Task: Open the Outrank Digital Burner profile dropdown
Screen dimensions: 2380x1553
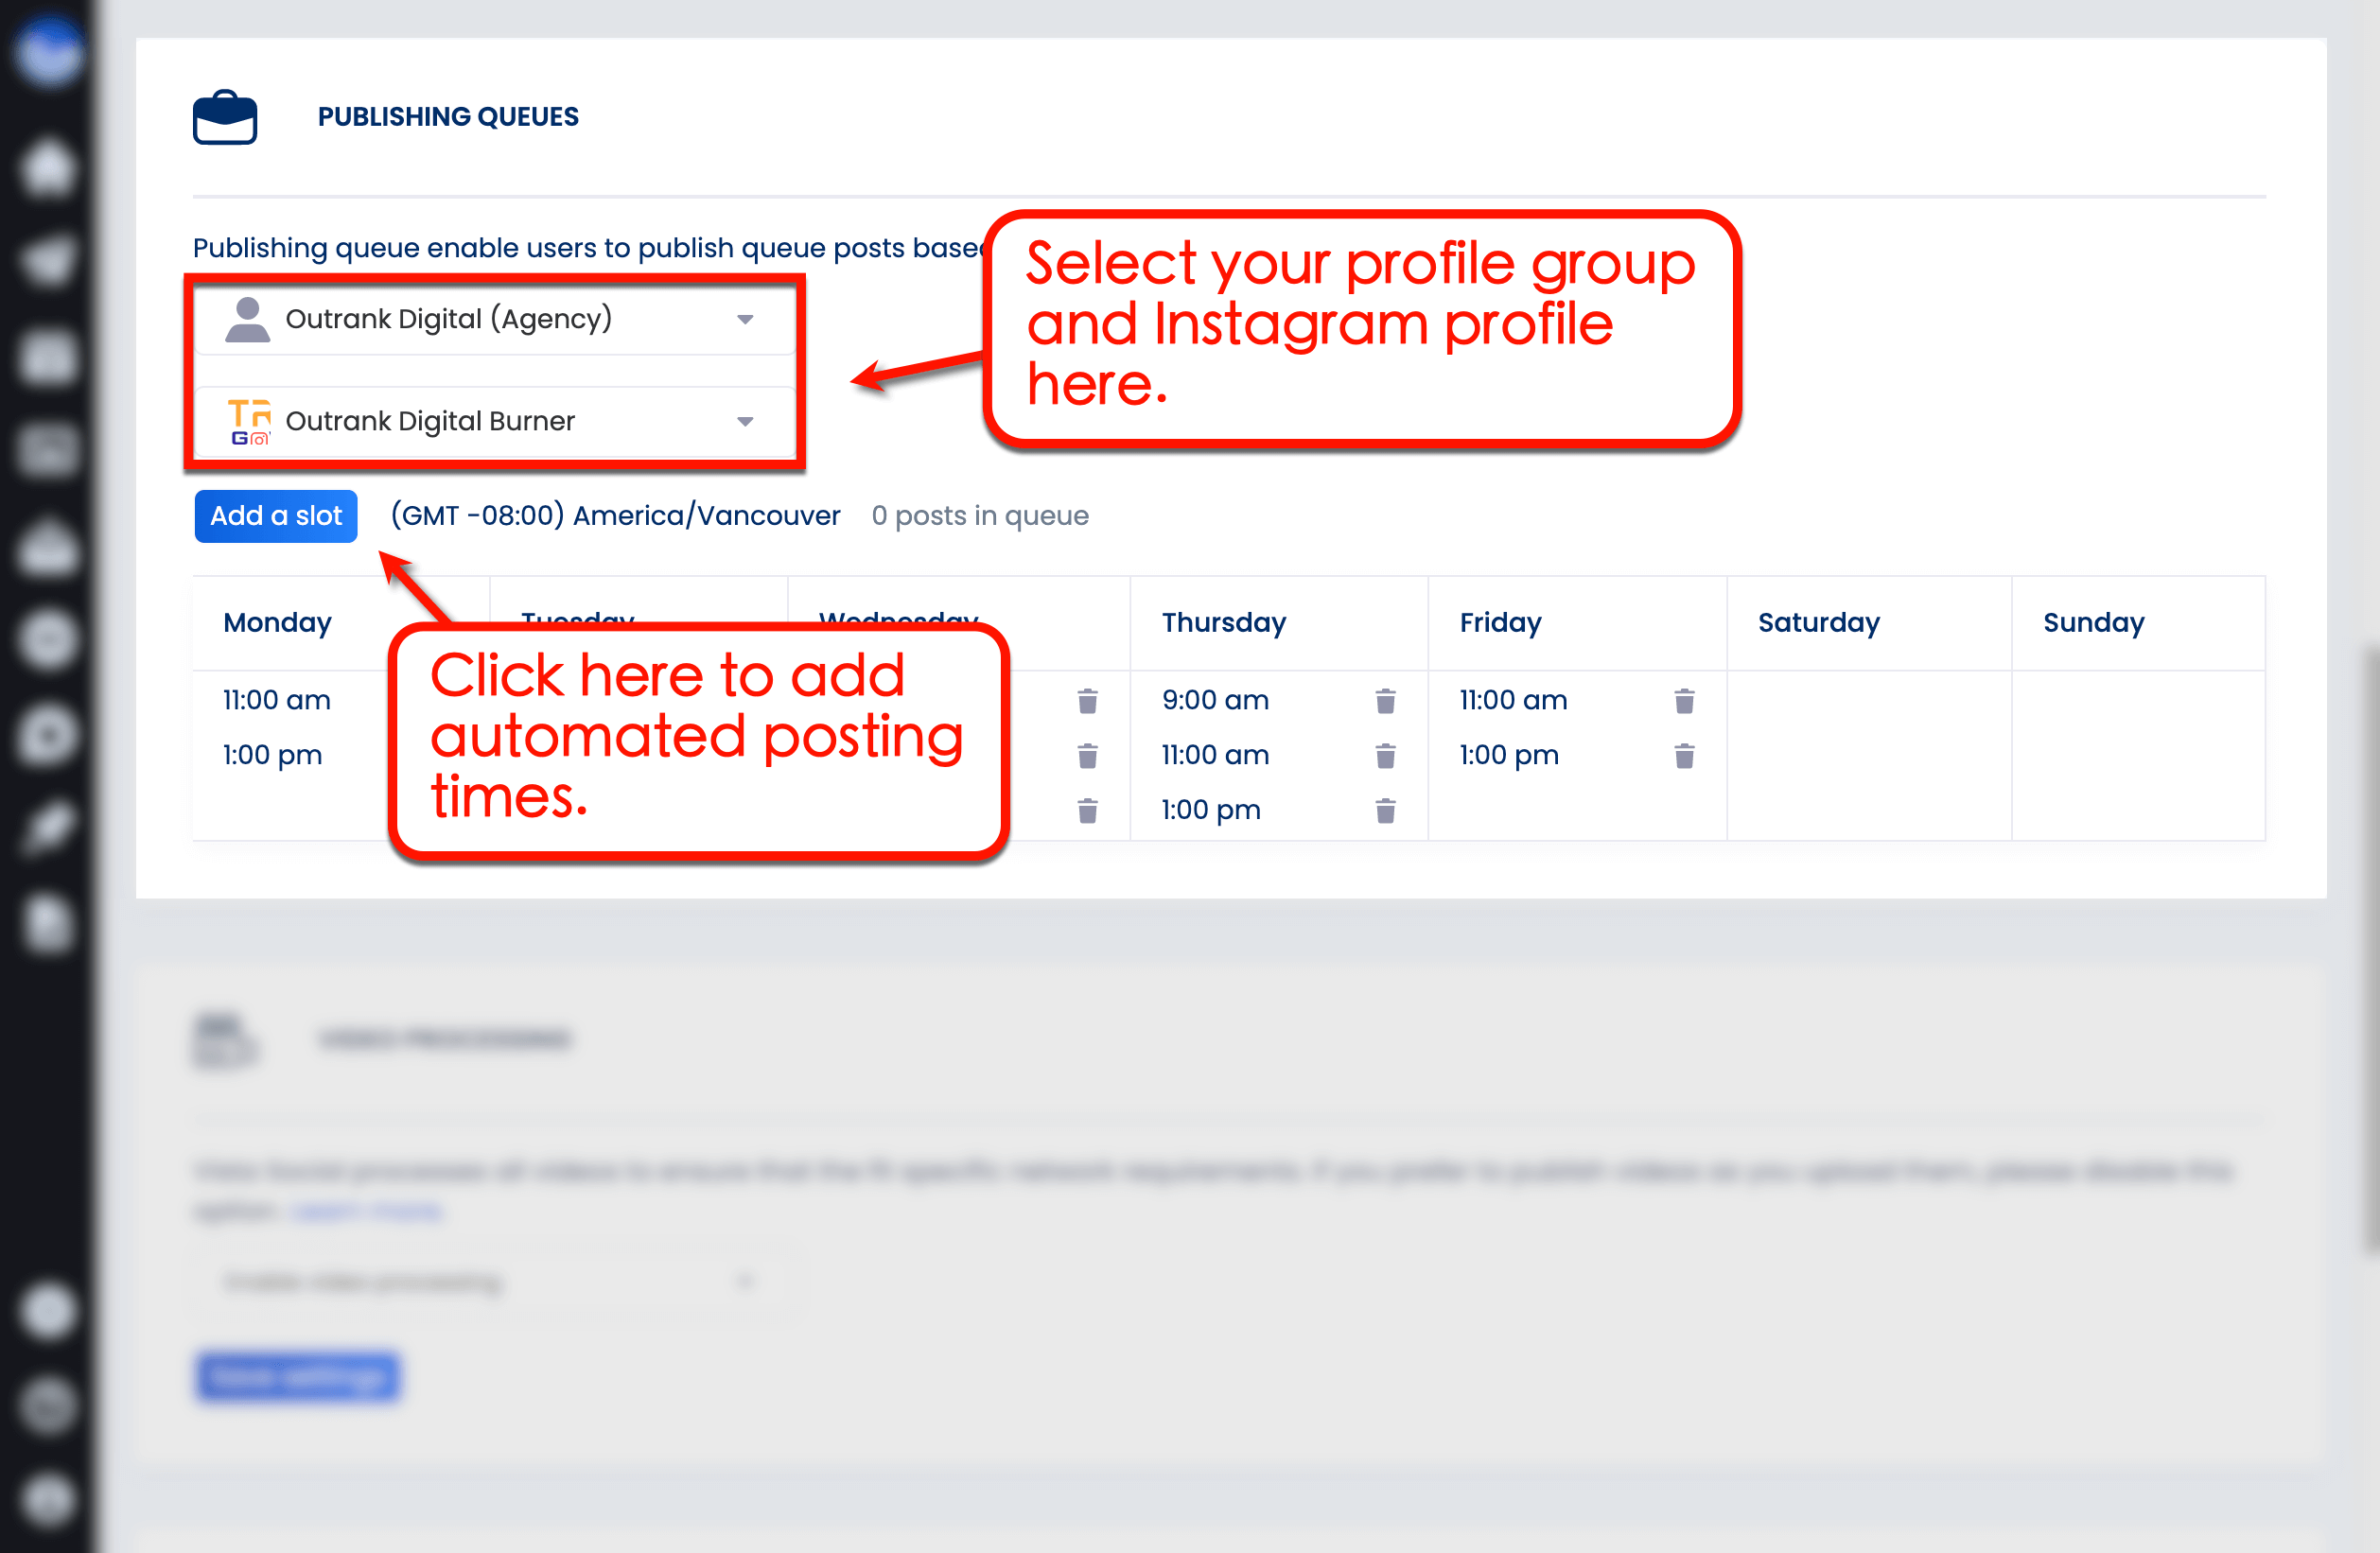Action: [x=745, y=421]
